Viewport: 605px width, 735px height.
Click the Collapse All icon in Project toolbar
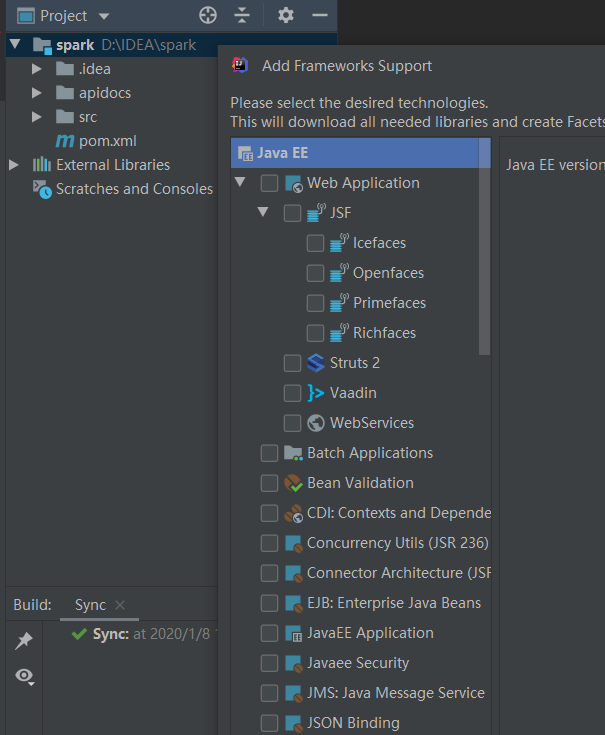(x=242, y=16)
